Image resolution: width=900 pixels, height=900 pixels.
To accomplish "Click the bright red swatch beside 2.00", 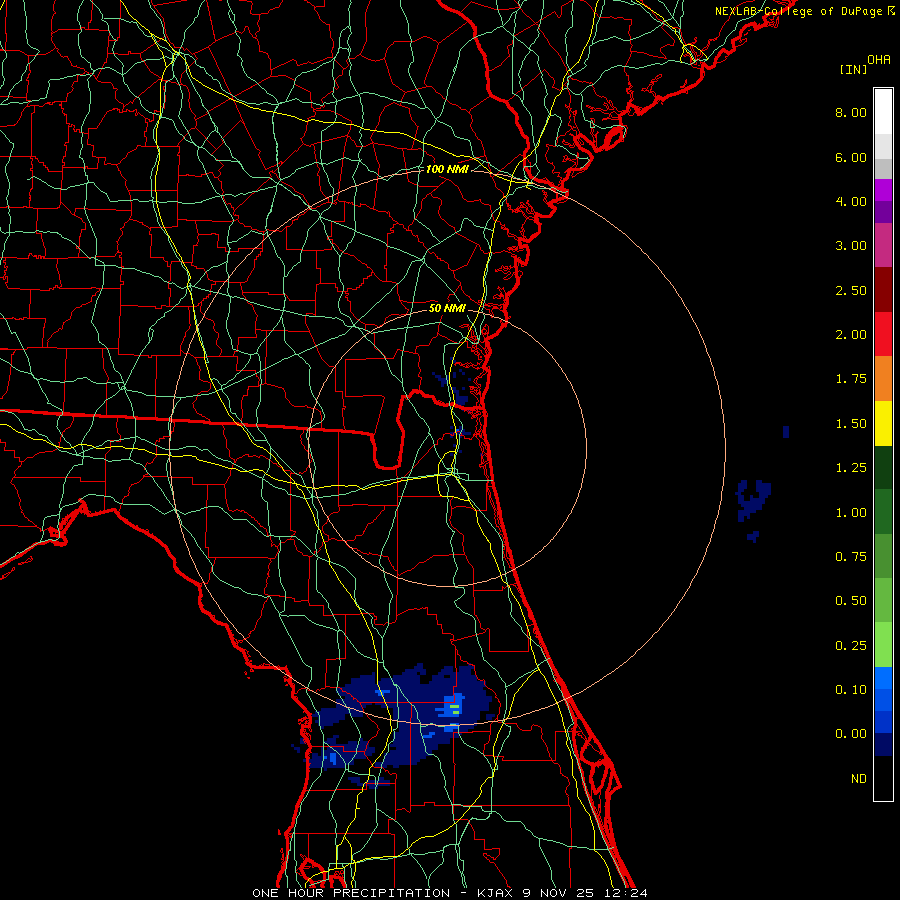I will (x=883, y=334).
